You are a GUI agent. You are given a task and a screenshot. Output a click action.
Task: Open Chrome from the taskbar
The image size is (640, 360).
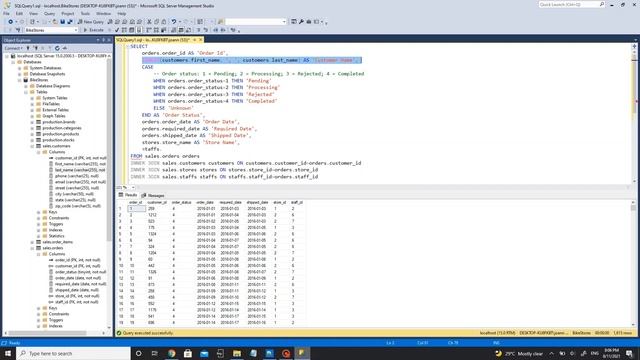tap(171, 353)
